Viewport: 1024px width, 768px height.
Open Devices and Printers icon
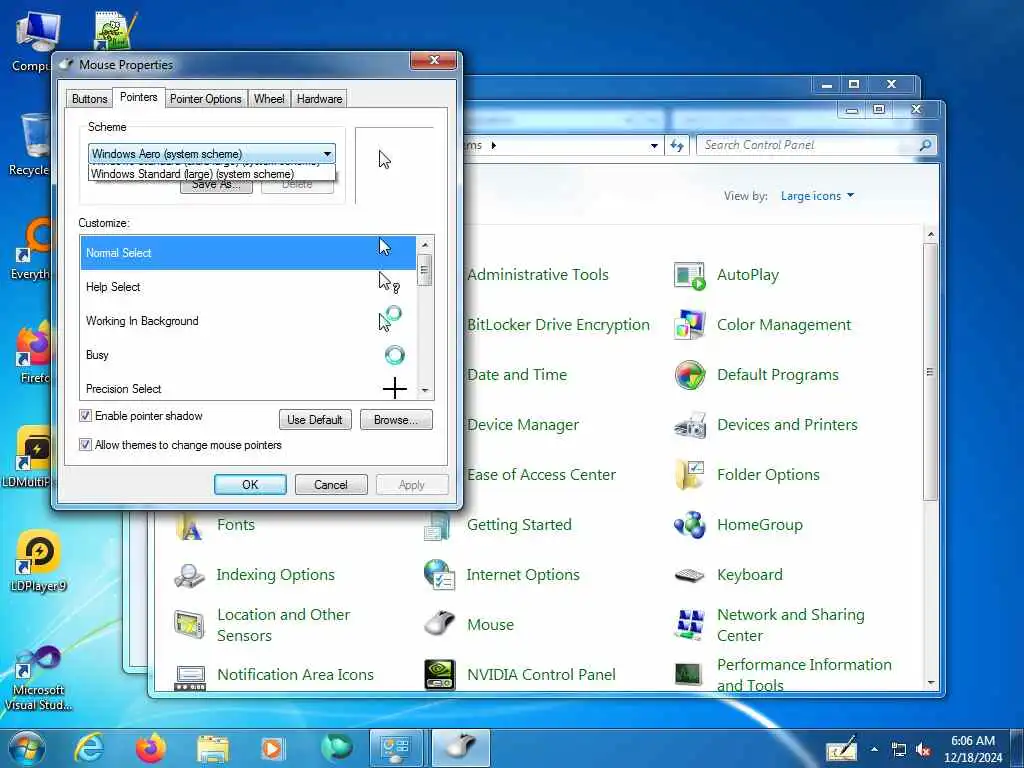click(x=689, y=425)
